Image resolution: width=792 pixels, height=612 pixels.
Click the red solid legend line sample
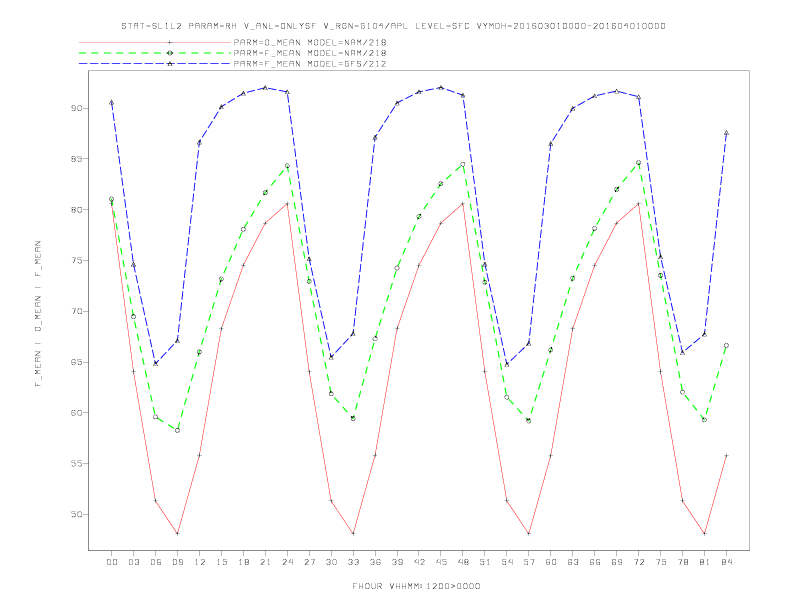coord(155,42)
